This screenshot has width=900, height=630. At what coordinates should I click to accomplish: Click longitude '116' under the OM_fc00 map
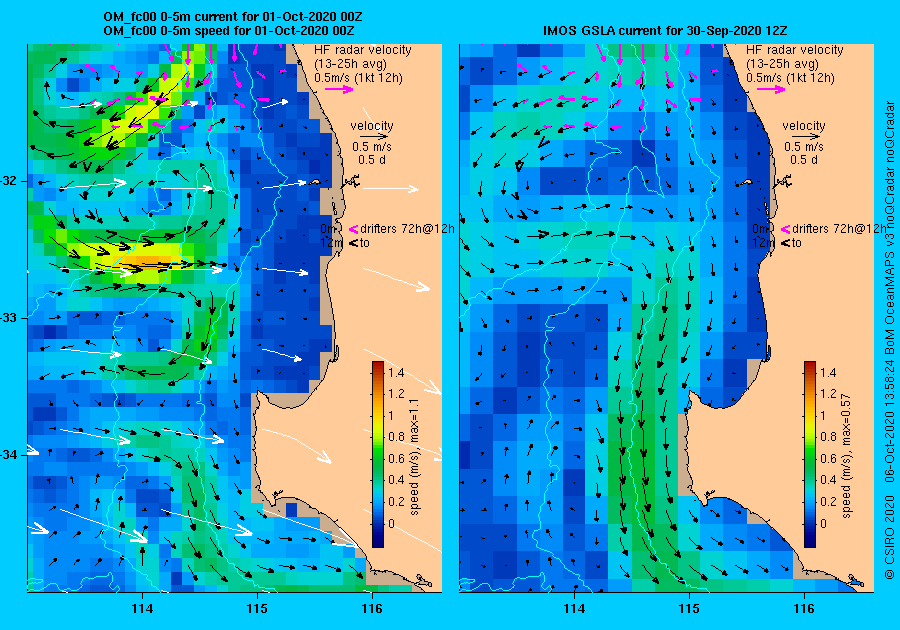coord(372,609)
